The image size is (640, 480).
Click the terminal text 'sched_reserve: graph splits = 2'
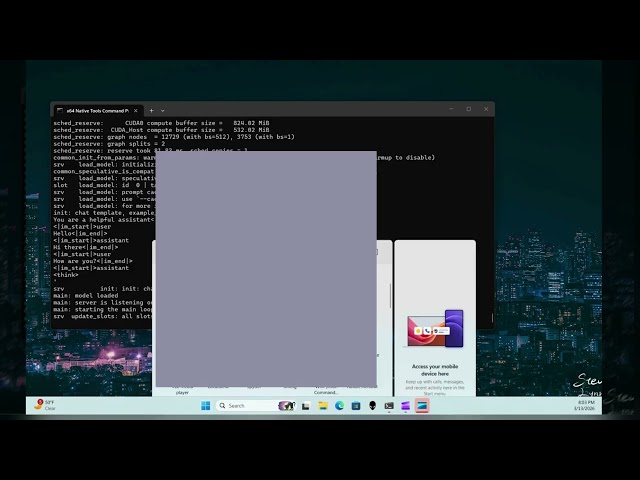click(109, 144)
